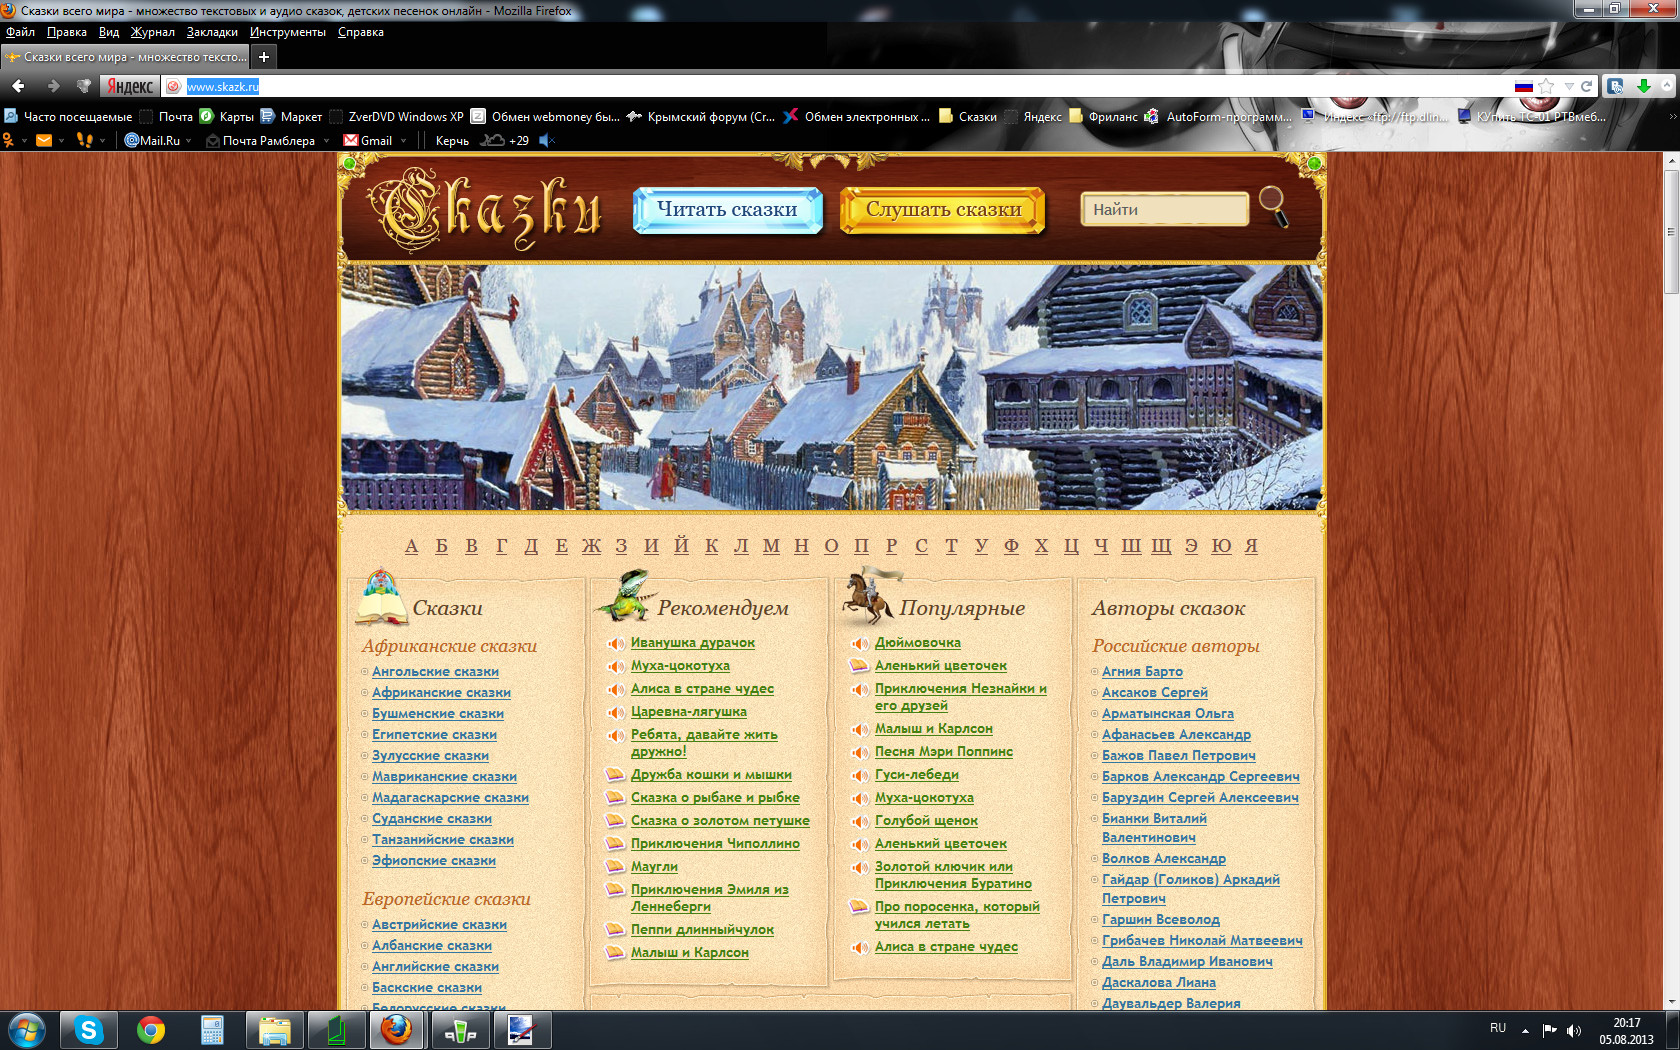Open the address bar history dropdown arrow
This screenshot has height=1050, width=1680.
[1569, 86]
